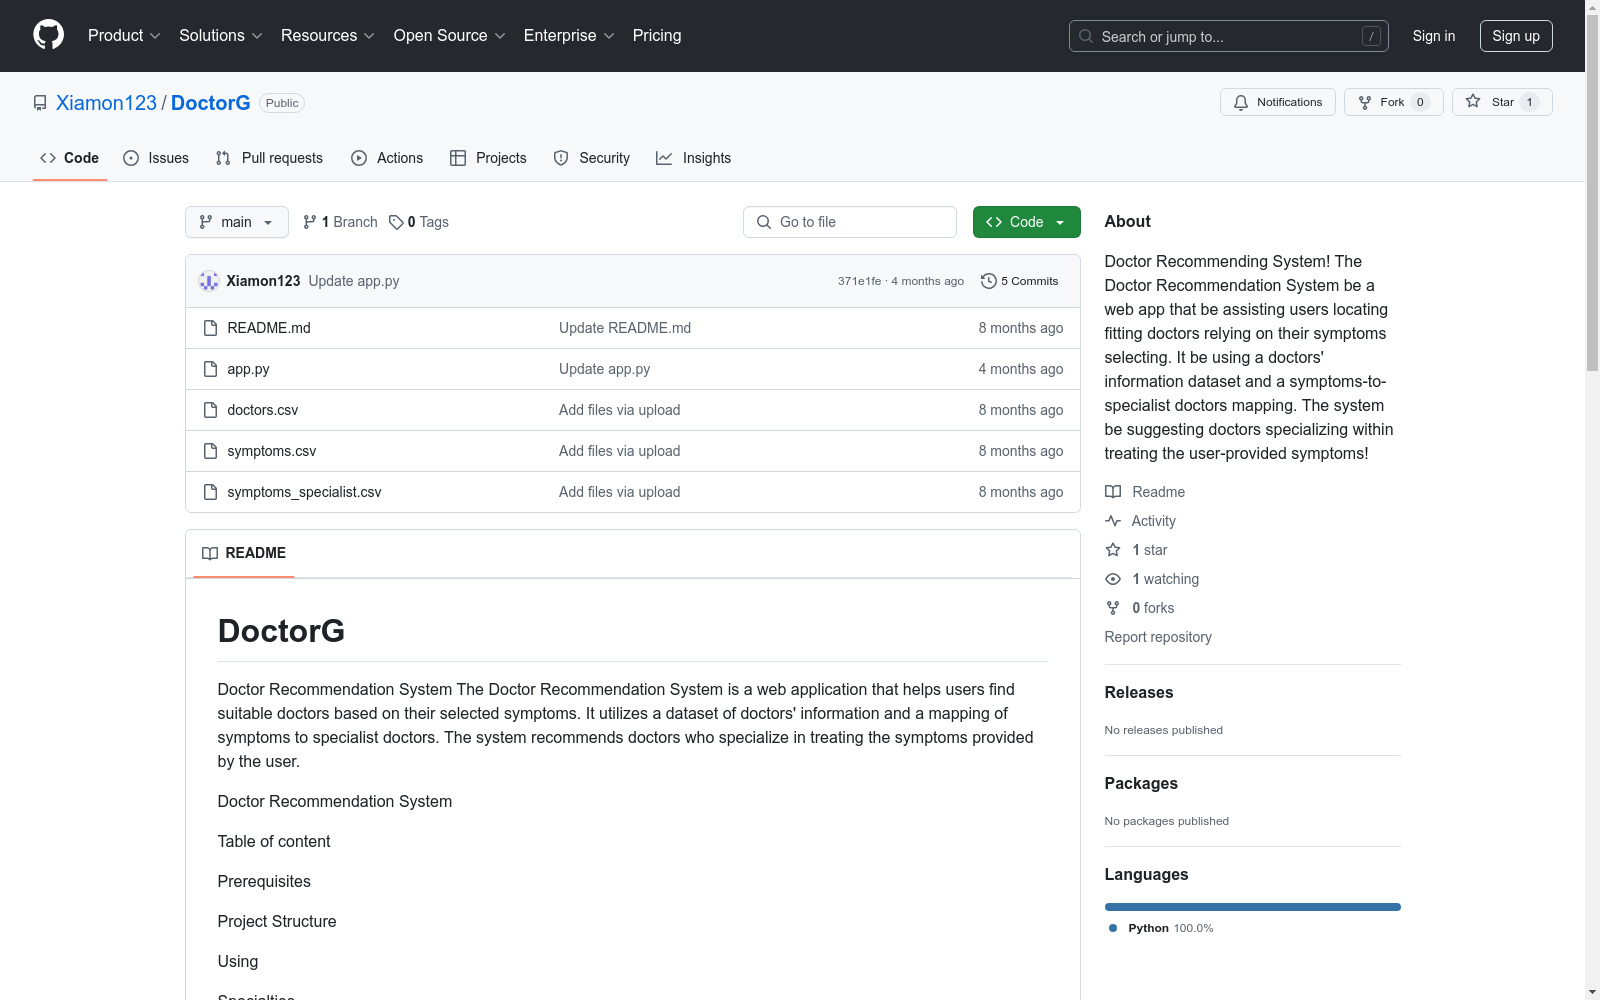
Task: Open the app.py file
Action: [x=248, y=369]
